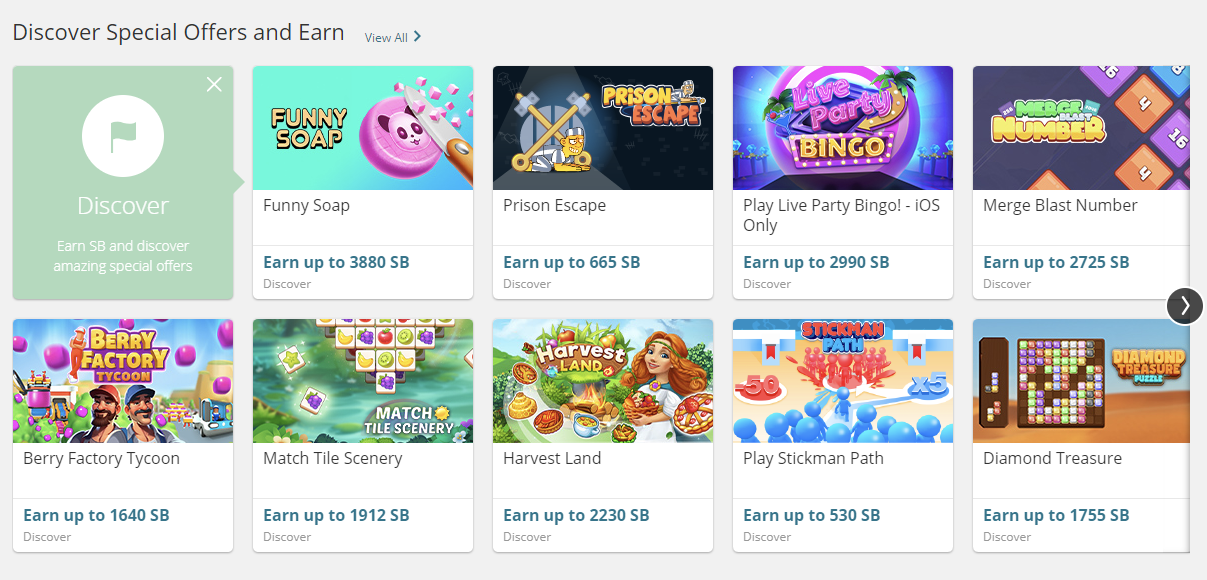Click the 'Discover Special Offers and Earn' heading
Viewport: 1207px width, 580px height.
click(178, 32)
